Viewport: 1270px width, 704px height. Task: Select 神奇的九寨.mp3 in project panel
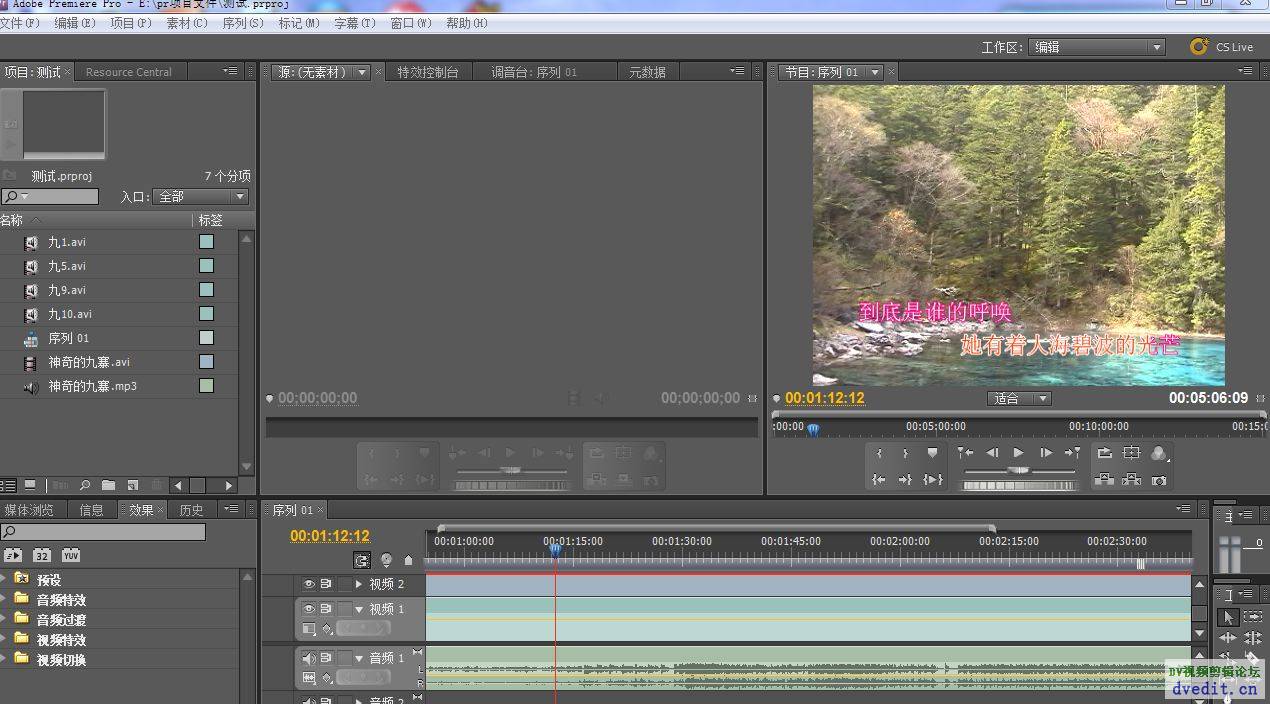92,386
